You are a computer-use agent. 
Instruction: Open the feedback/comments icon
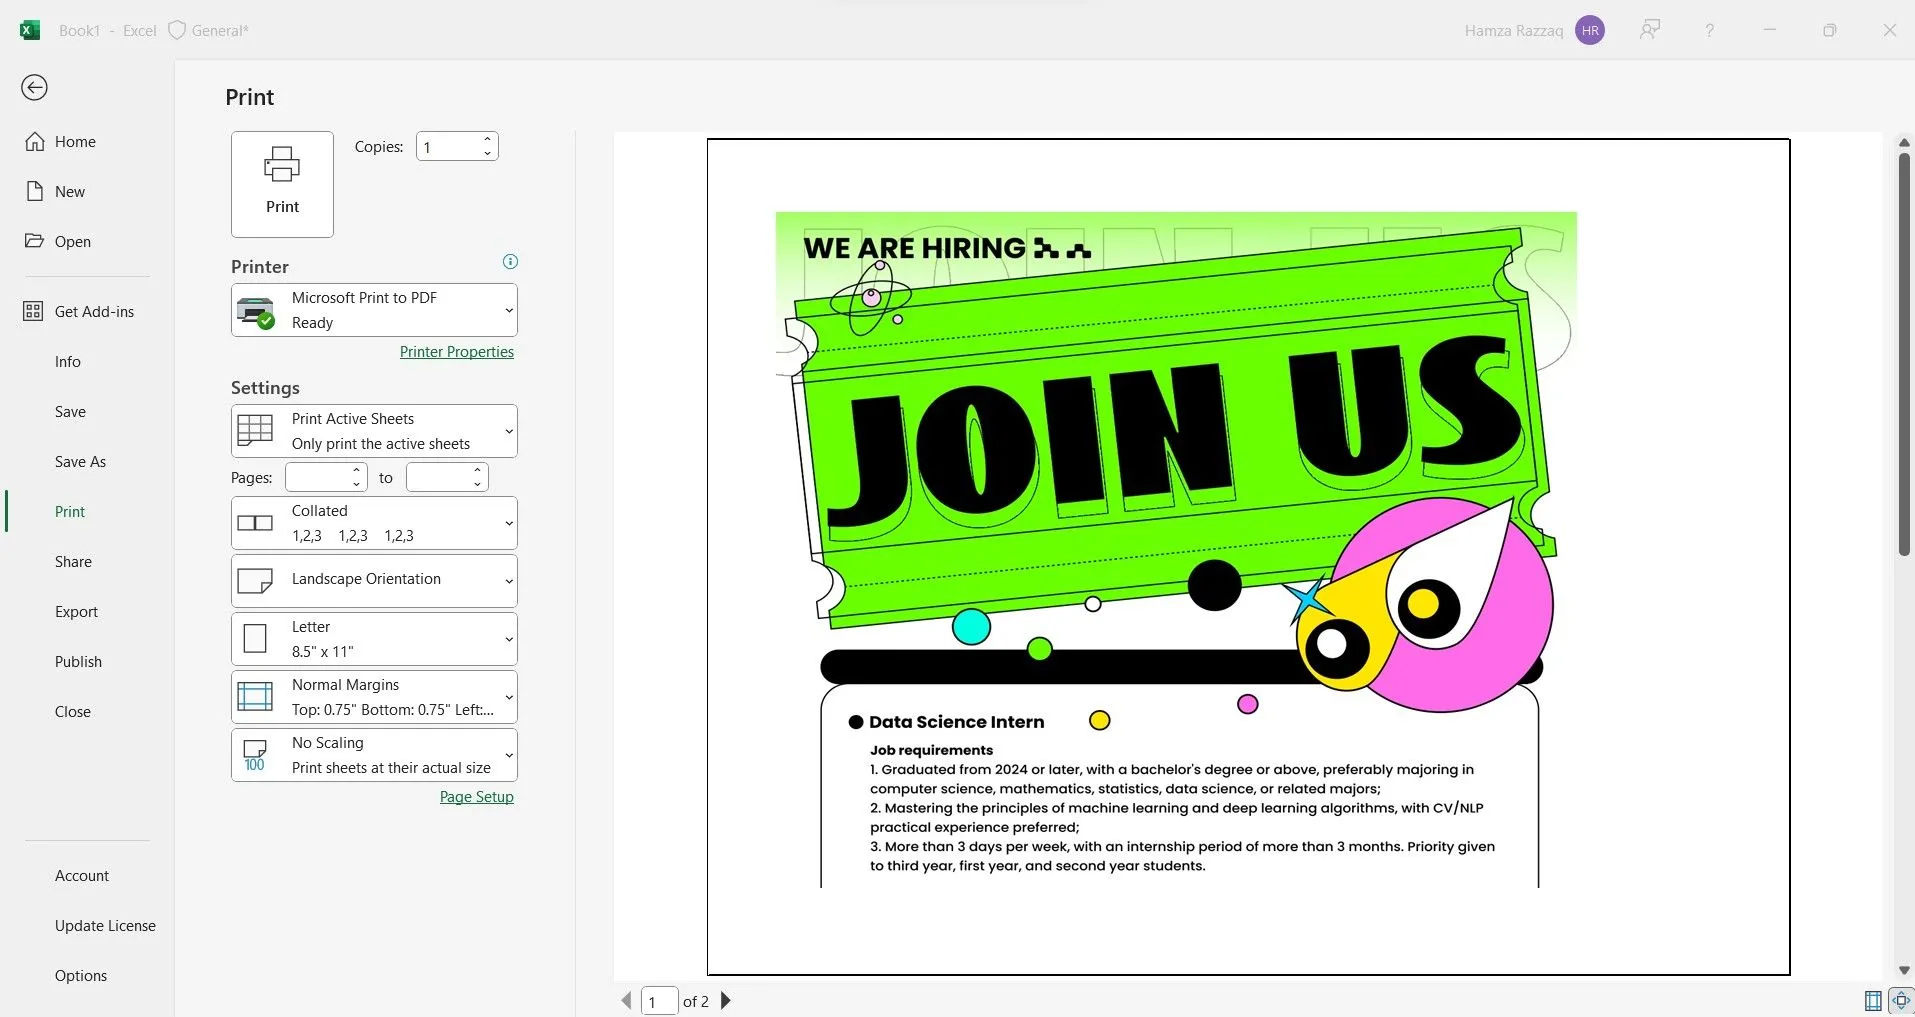click(1650, 30)
